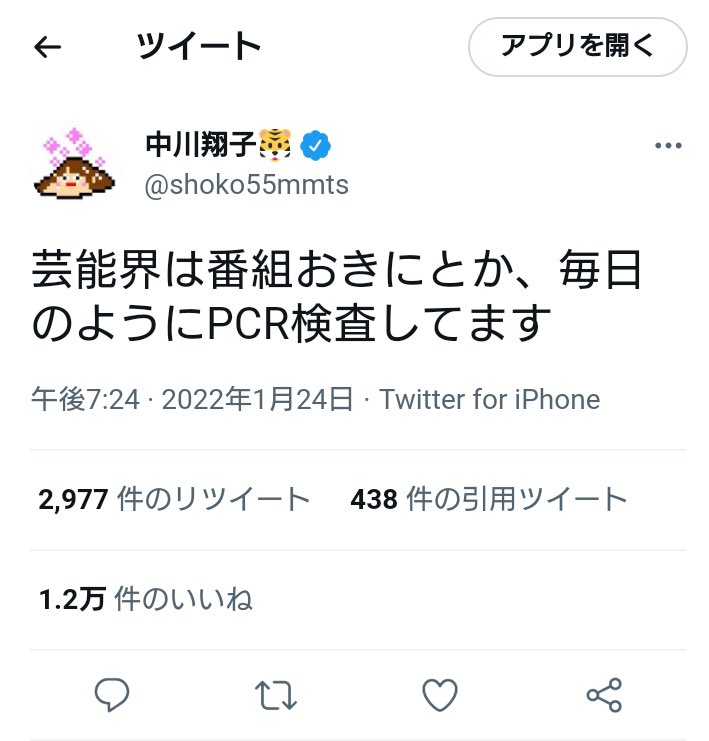Viewport: 709px width, 741px height.
Task: Click the @shoko55mmts handle
Action: 246,185
